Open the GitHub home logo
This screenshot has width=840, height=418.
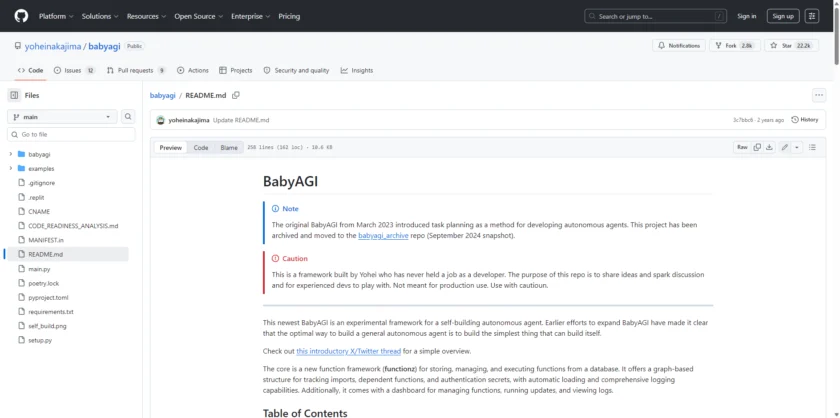coord(21,16)
